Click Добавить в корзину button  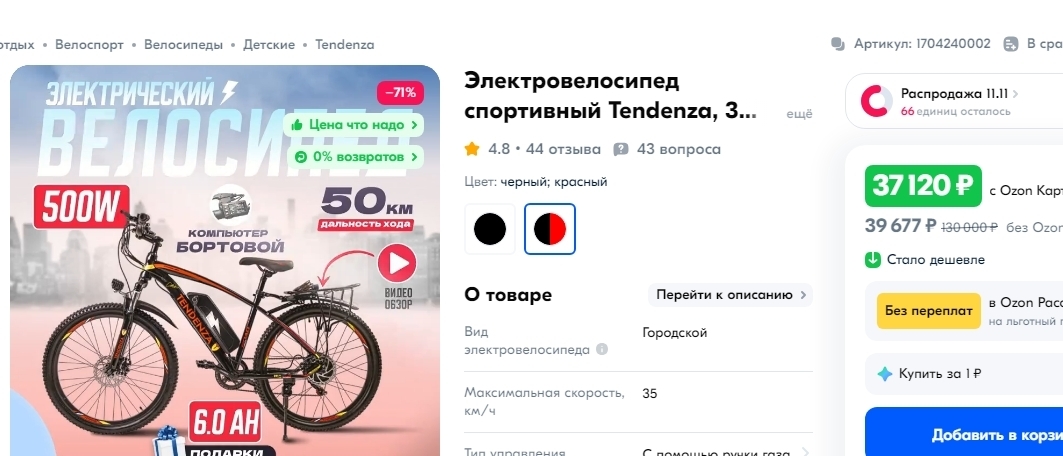pos(964,434)
